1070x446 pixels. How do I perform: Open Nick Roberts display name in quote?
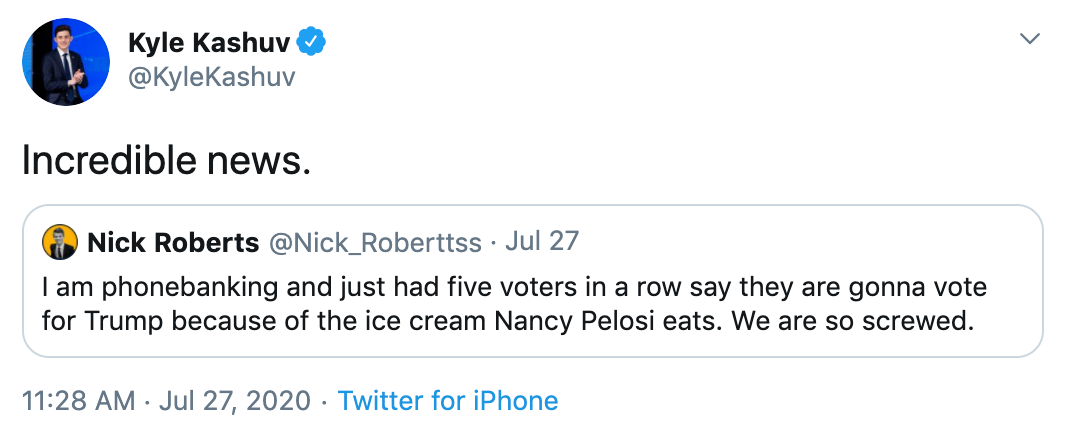[173, 242]
